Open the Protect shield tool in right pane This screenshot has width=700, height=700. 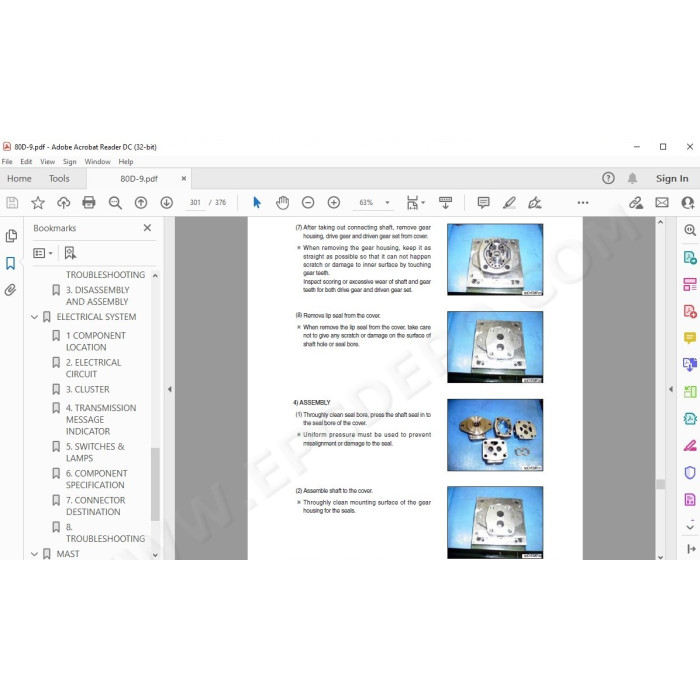pyautogui.click(x=690, y=472)
